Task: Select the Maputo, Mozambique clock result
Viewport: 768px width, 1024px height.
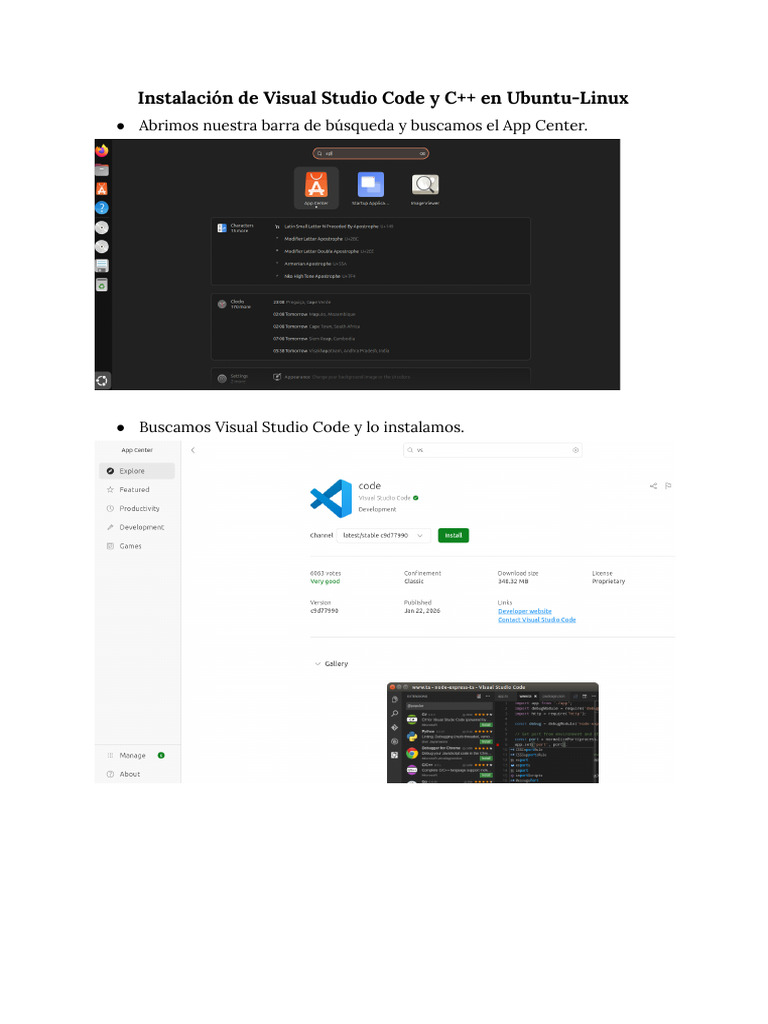Action: [314, 314]
